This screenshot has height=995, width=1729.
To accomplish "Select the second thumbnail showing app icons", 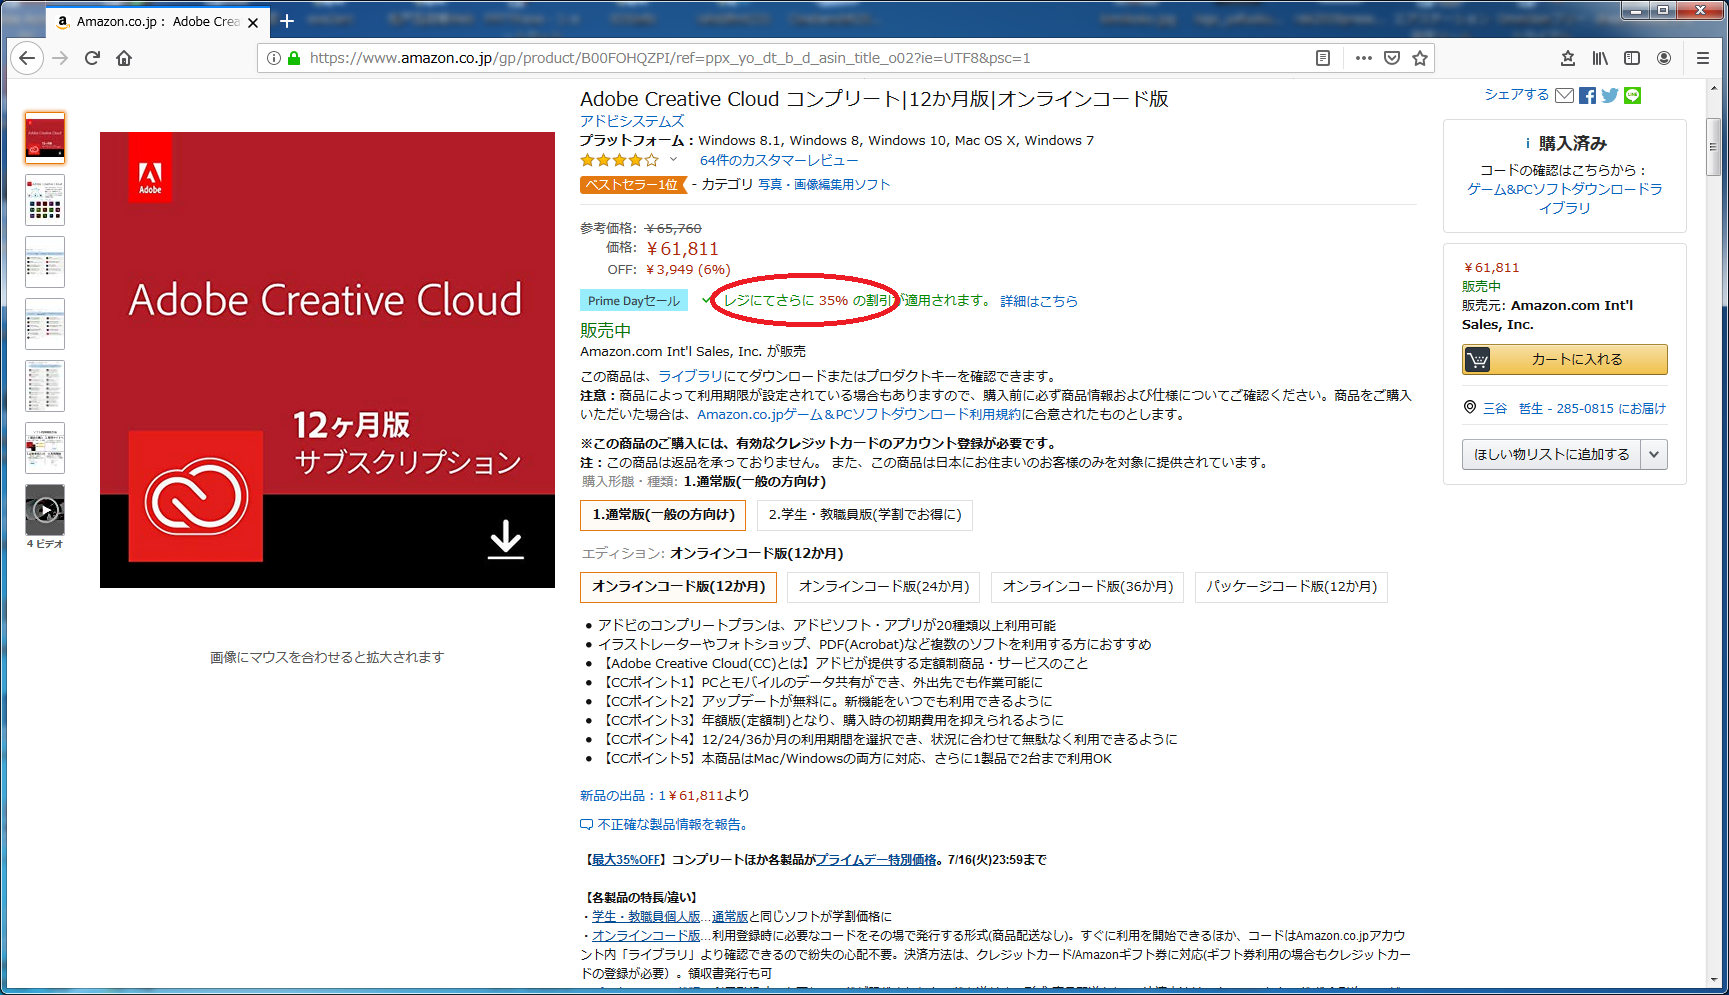I will coord(45,200).
